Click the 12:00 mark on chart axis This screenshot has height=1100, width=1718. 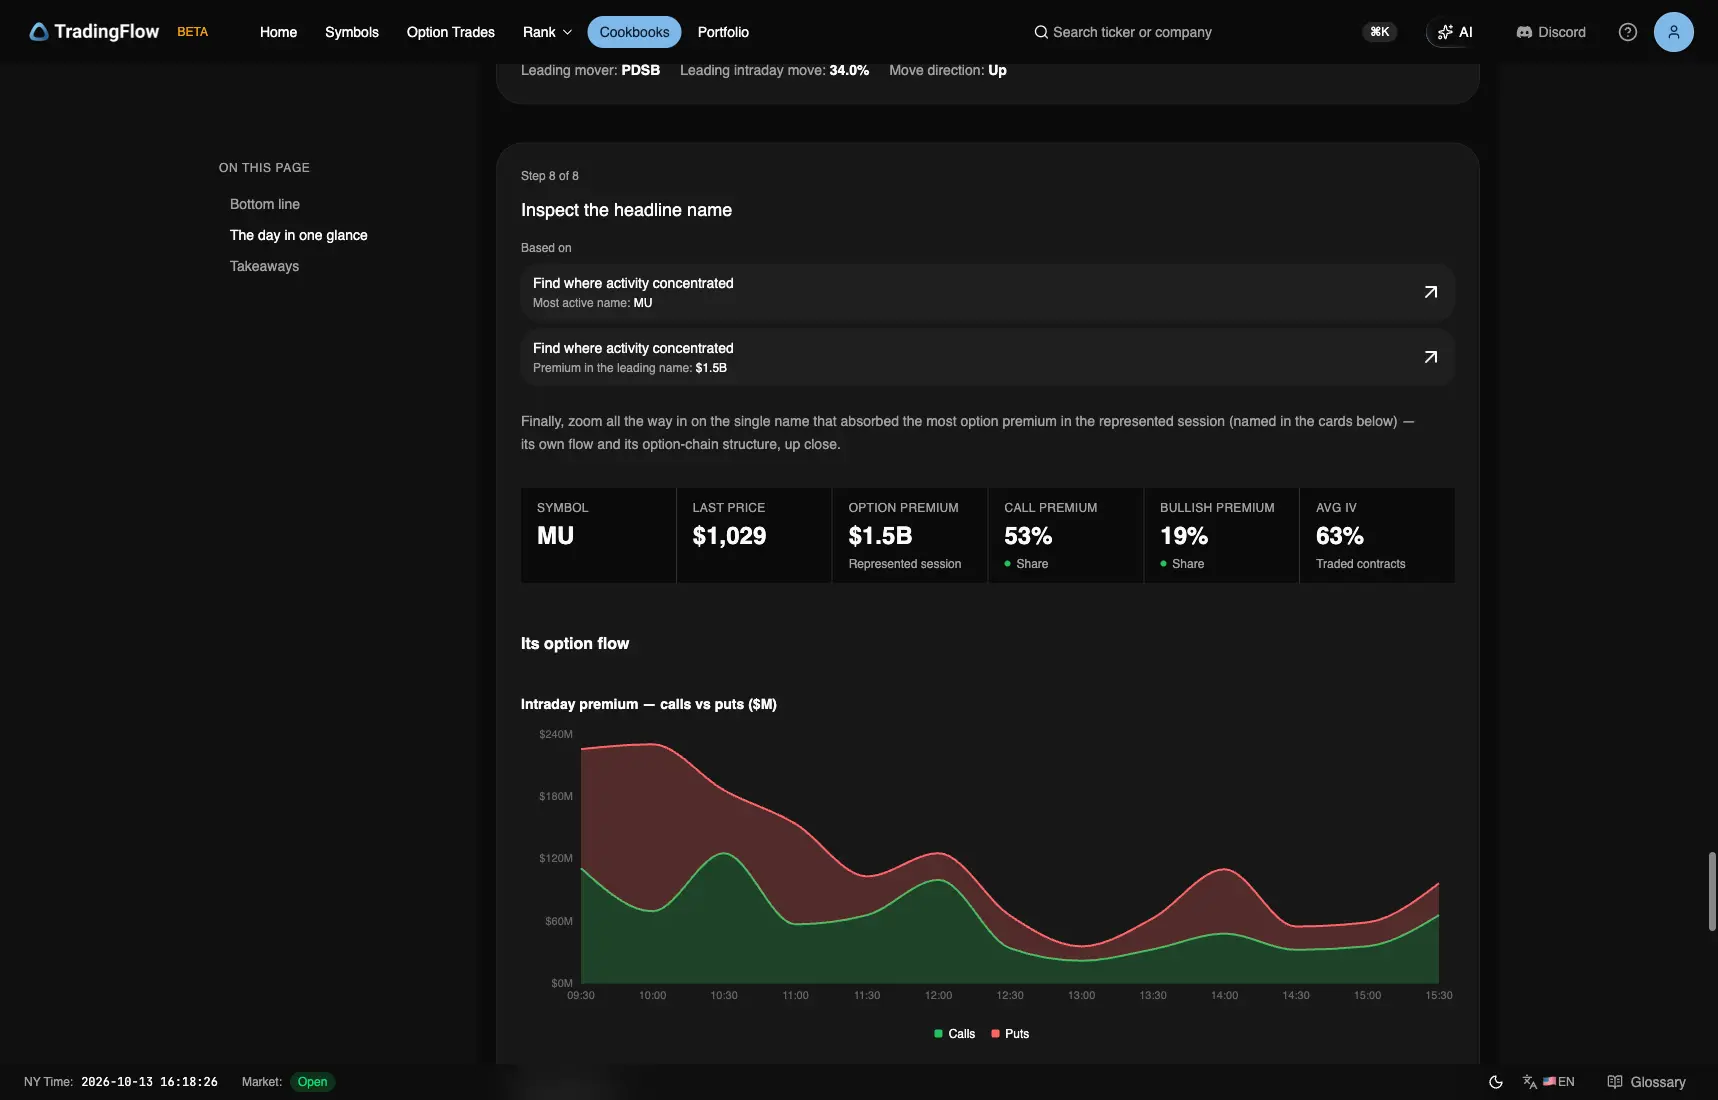(938, 995)
